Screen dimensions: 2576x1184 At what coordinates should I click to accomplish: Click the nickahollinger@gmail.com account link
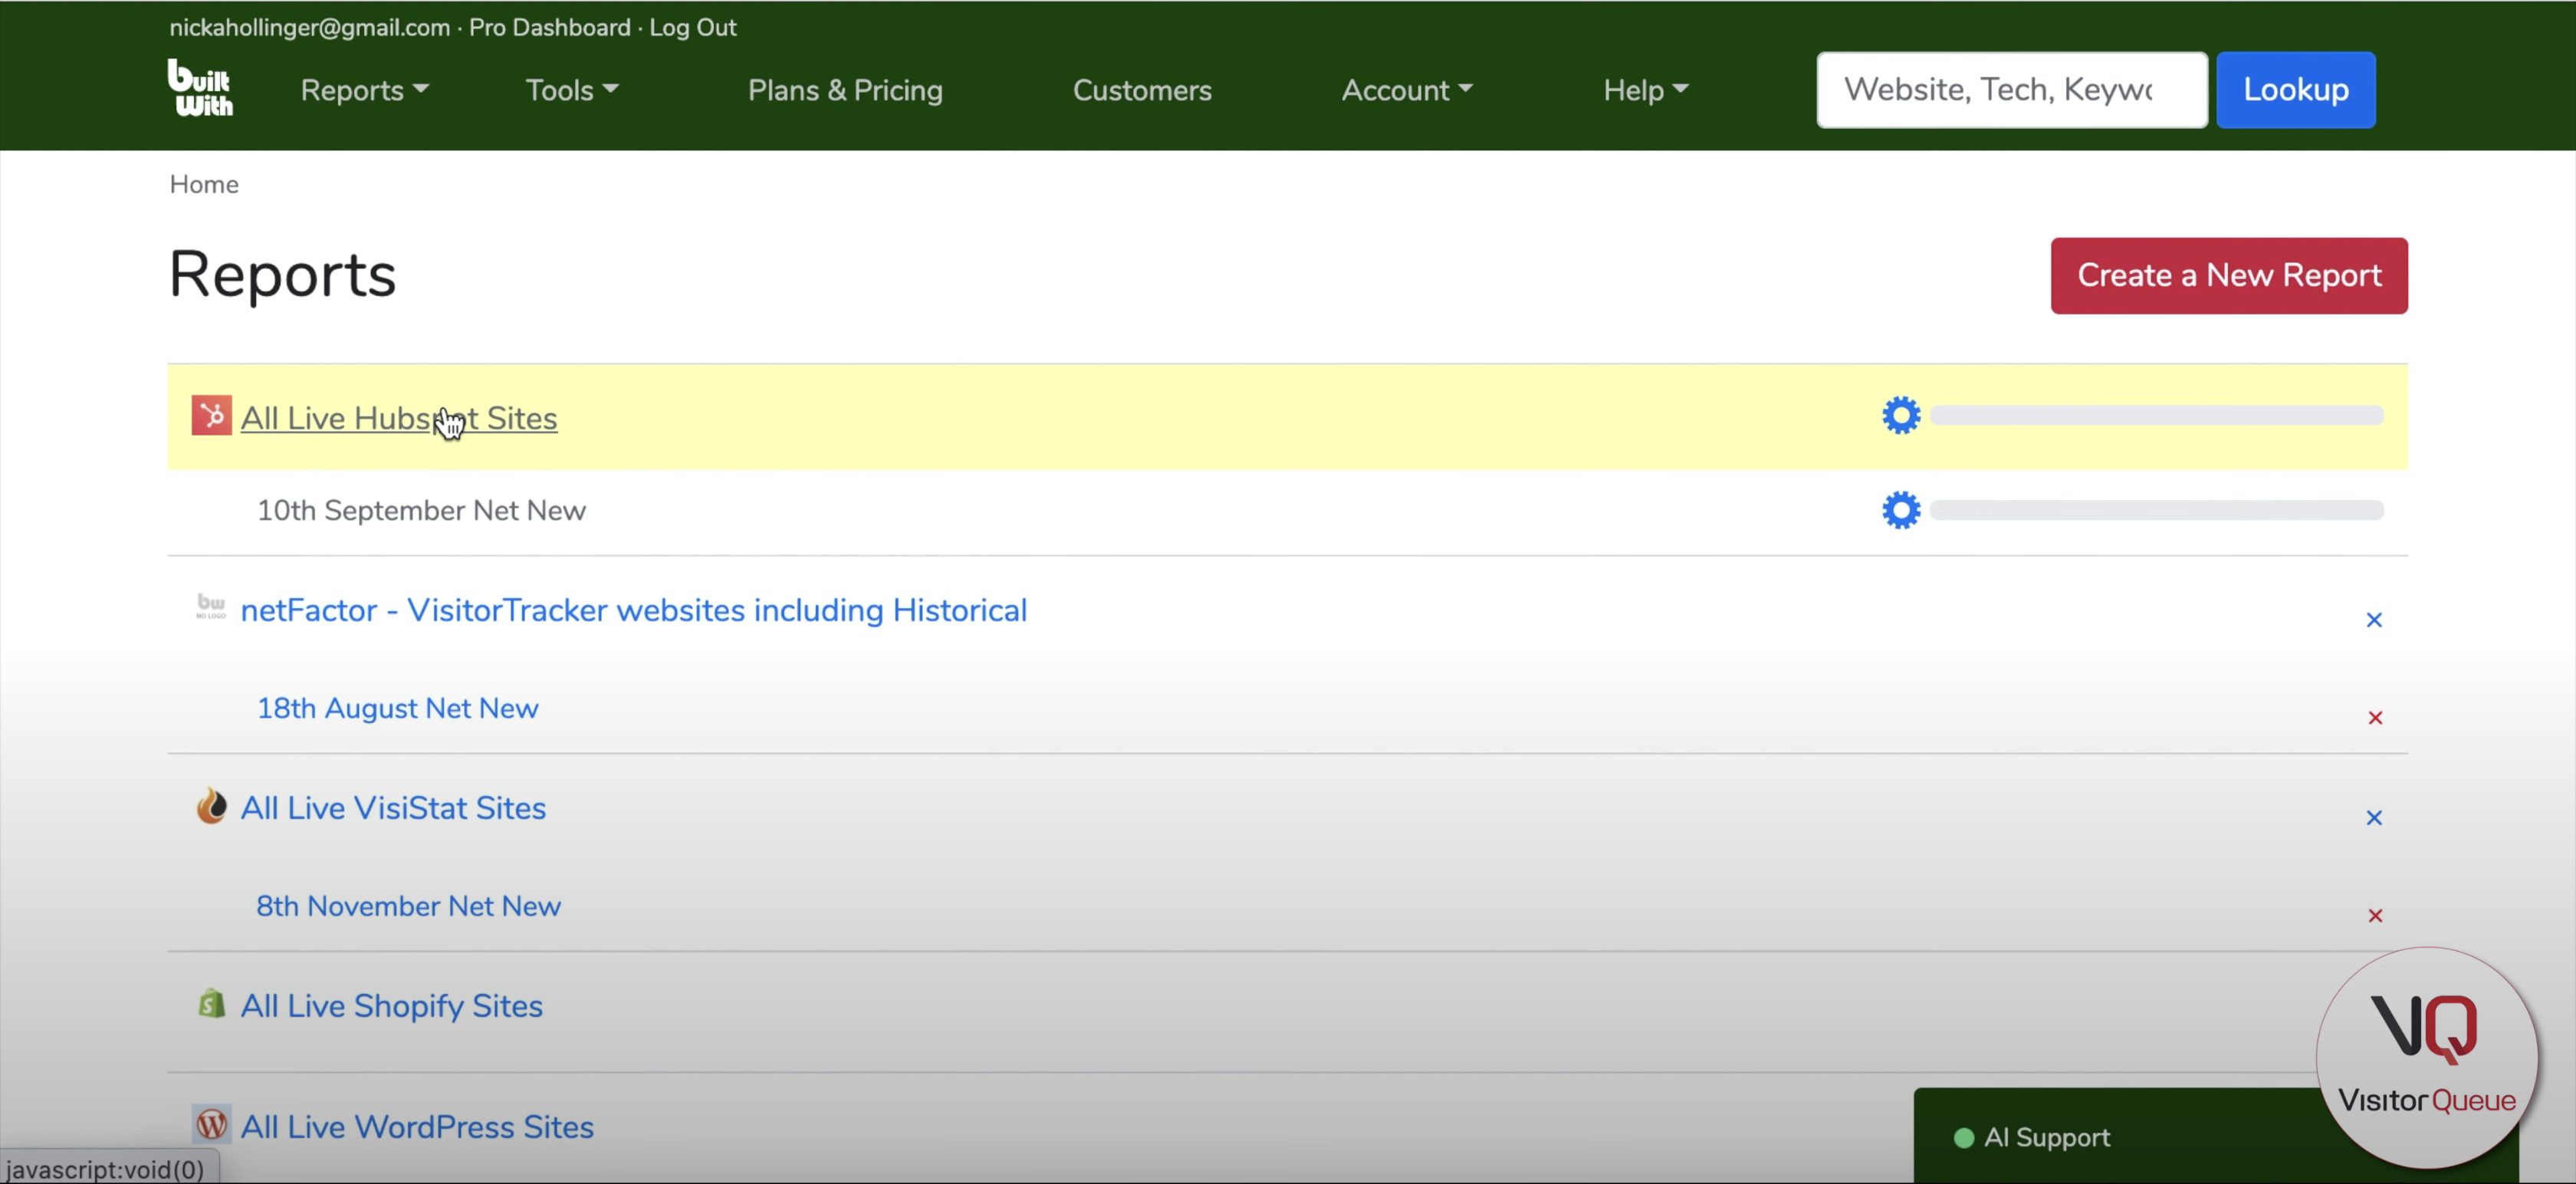(310, 27)
